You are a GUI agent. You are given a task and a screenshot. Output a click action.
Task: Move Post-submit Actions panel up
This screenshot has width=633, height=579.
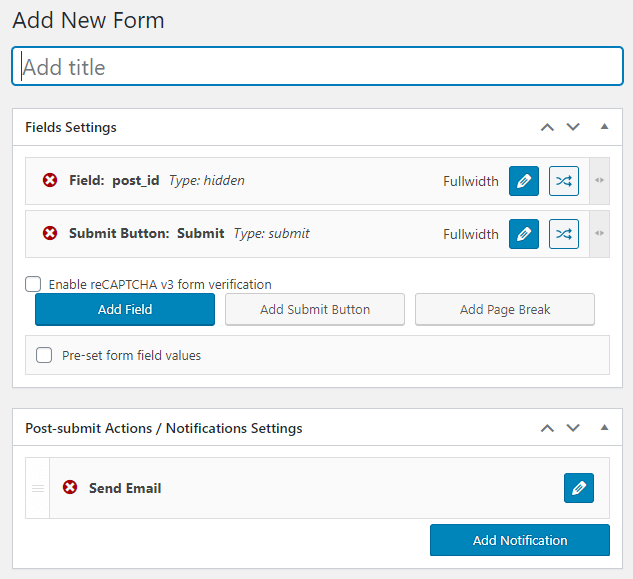click(547, 428)
